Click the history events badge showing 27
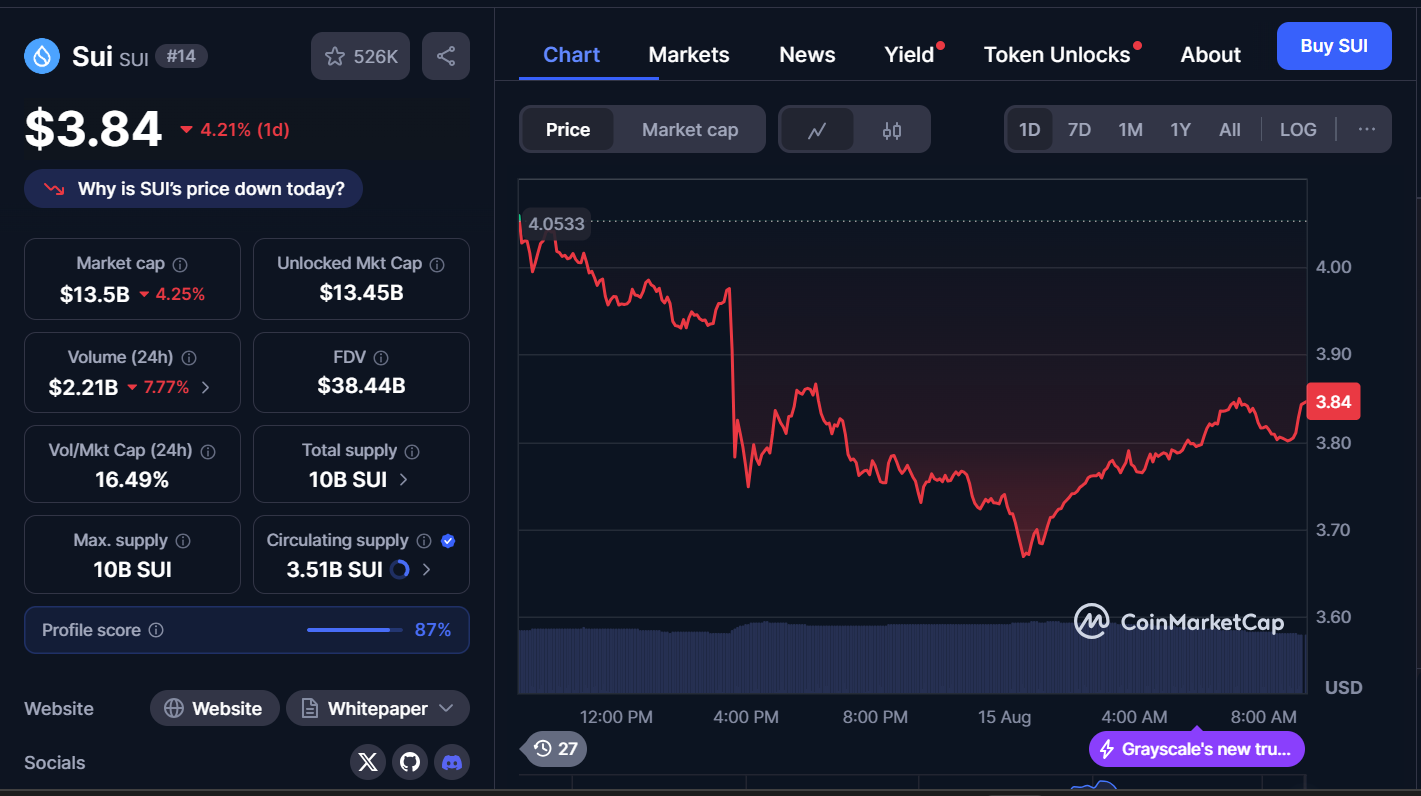1421x796 pixels. [555, 748]
